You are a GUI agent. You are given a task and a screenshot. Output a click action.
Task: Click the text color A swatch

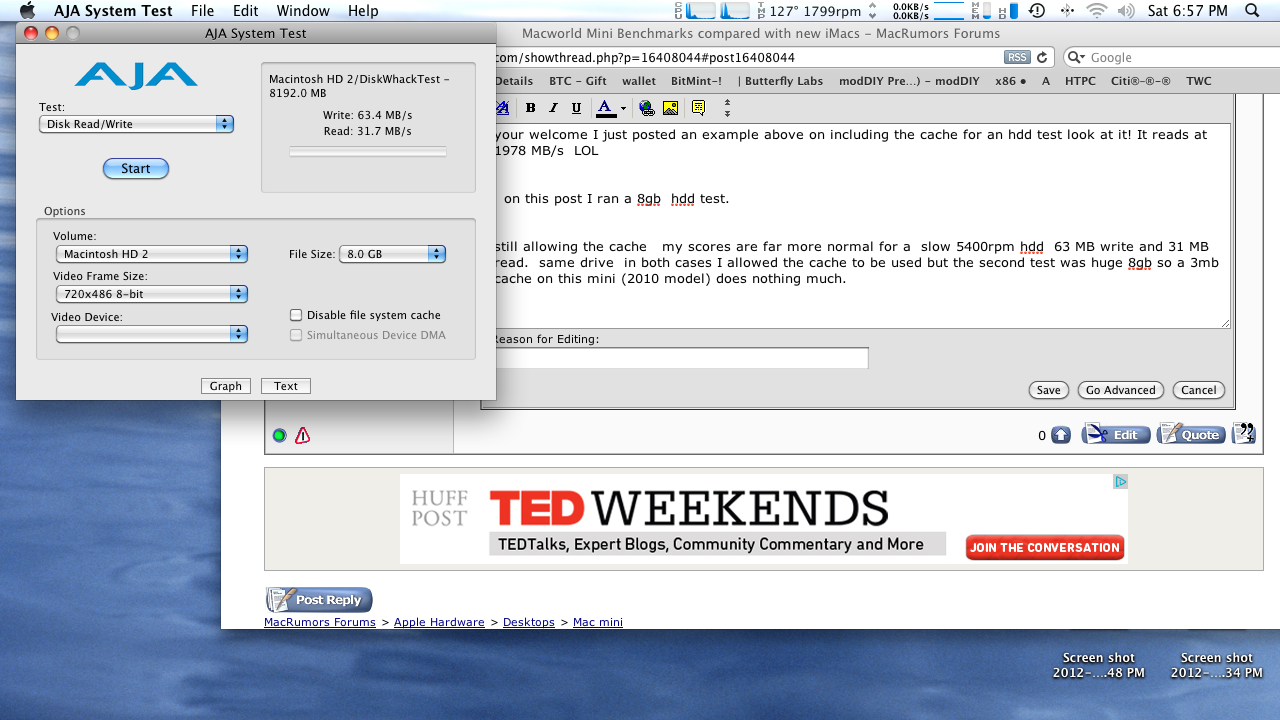tap(605, 108)
